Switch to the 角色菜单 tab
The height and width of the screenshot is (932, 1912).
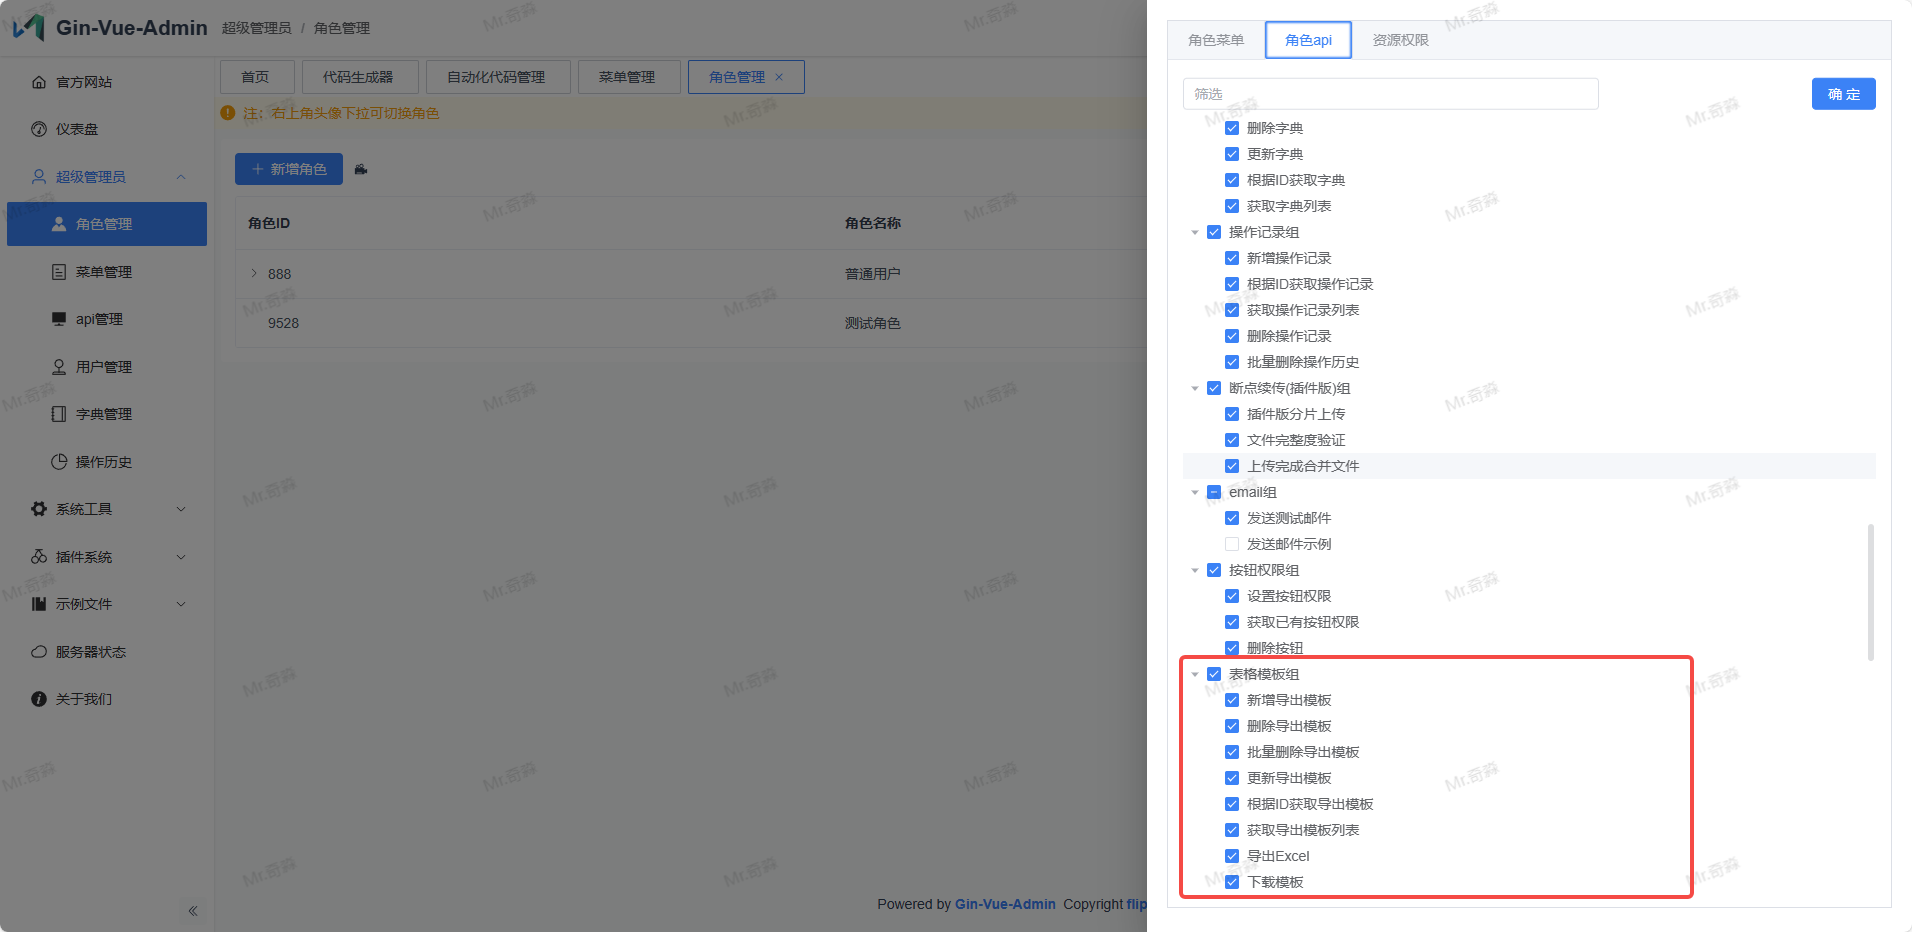(1216, 40)
